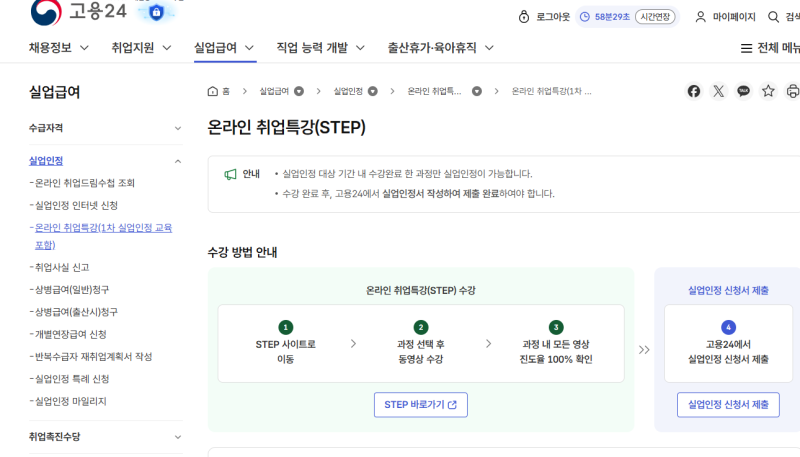Open breadcrumb 실업급여 dropdown arrow

tap(299, 91)
